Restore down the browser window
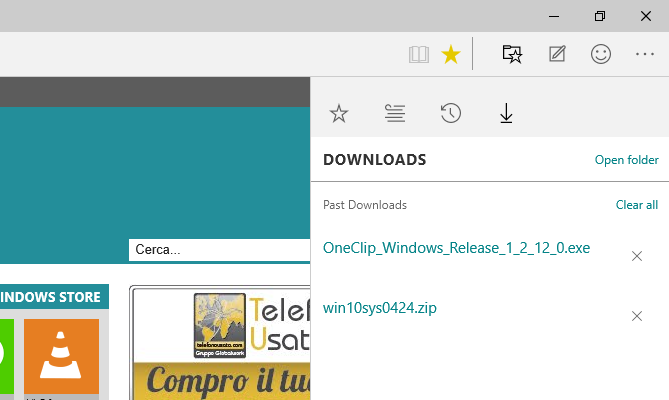 600,16
